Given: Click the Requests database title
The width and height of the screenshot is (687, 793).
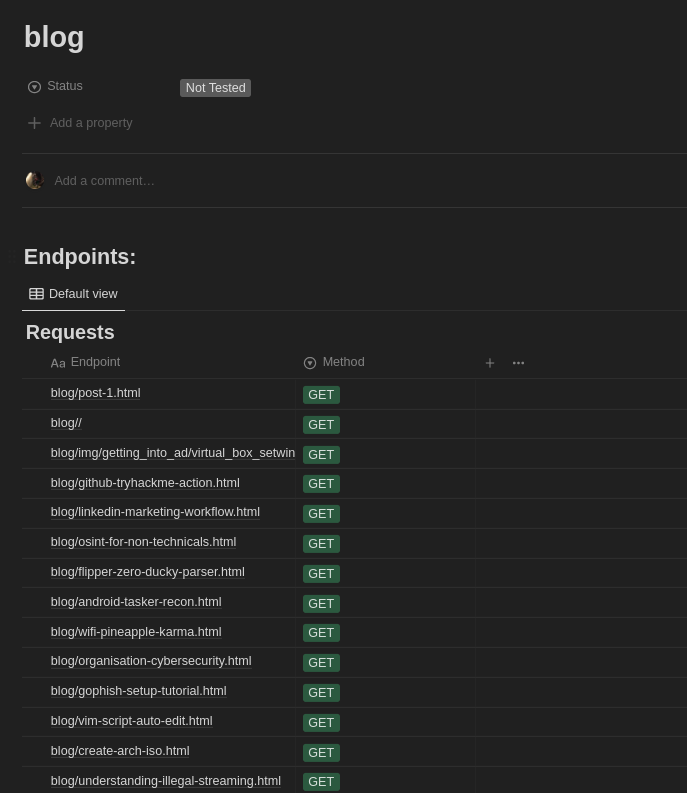Looking at the screenshot, I should [70, 332].
